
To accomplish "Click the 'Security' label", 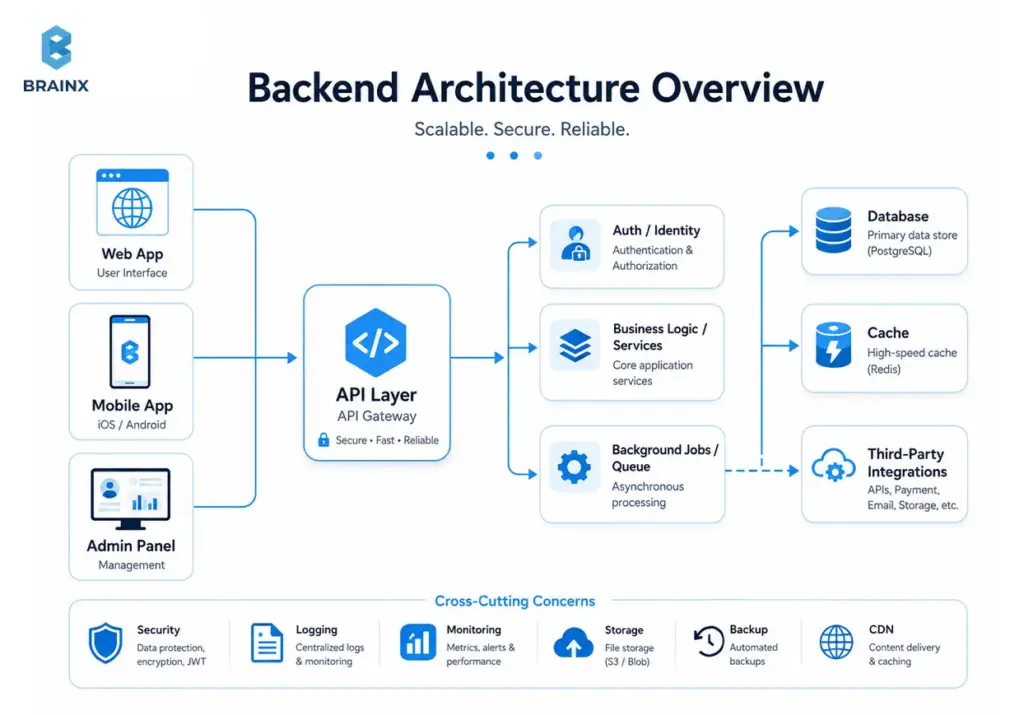I will coord(158,630).
